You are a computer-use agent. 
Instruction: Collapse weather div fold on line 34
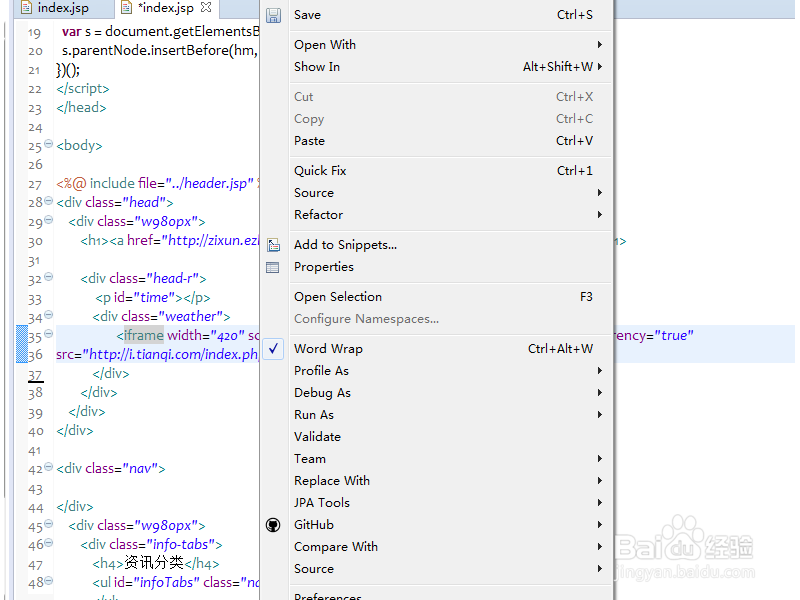point(48,315)
